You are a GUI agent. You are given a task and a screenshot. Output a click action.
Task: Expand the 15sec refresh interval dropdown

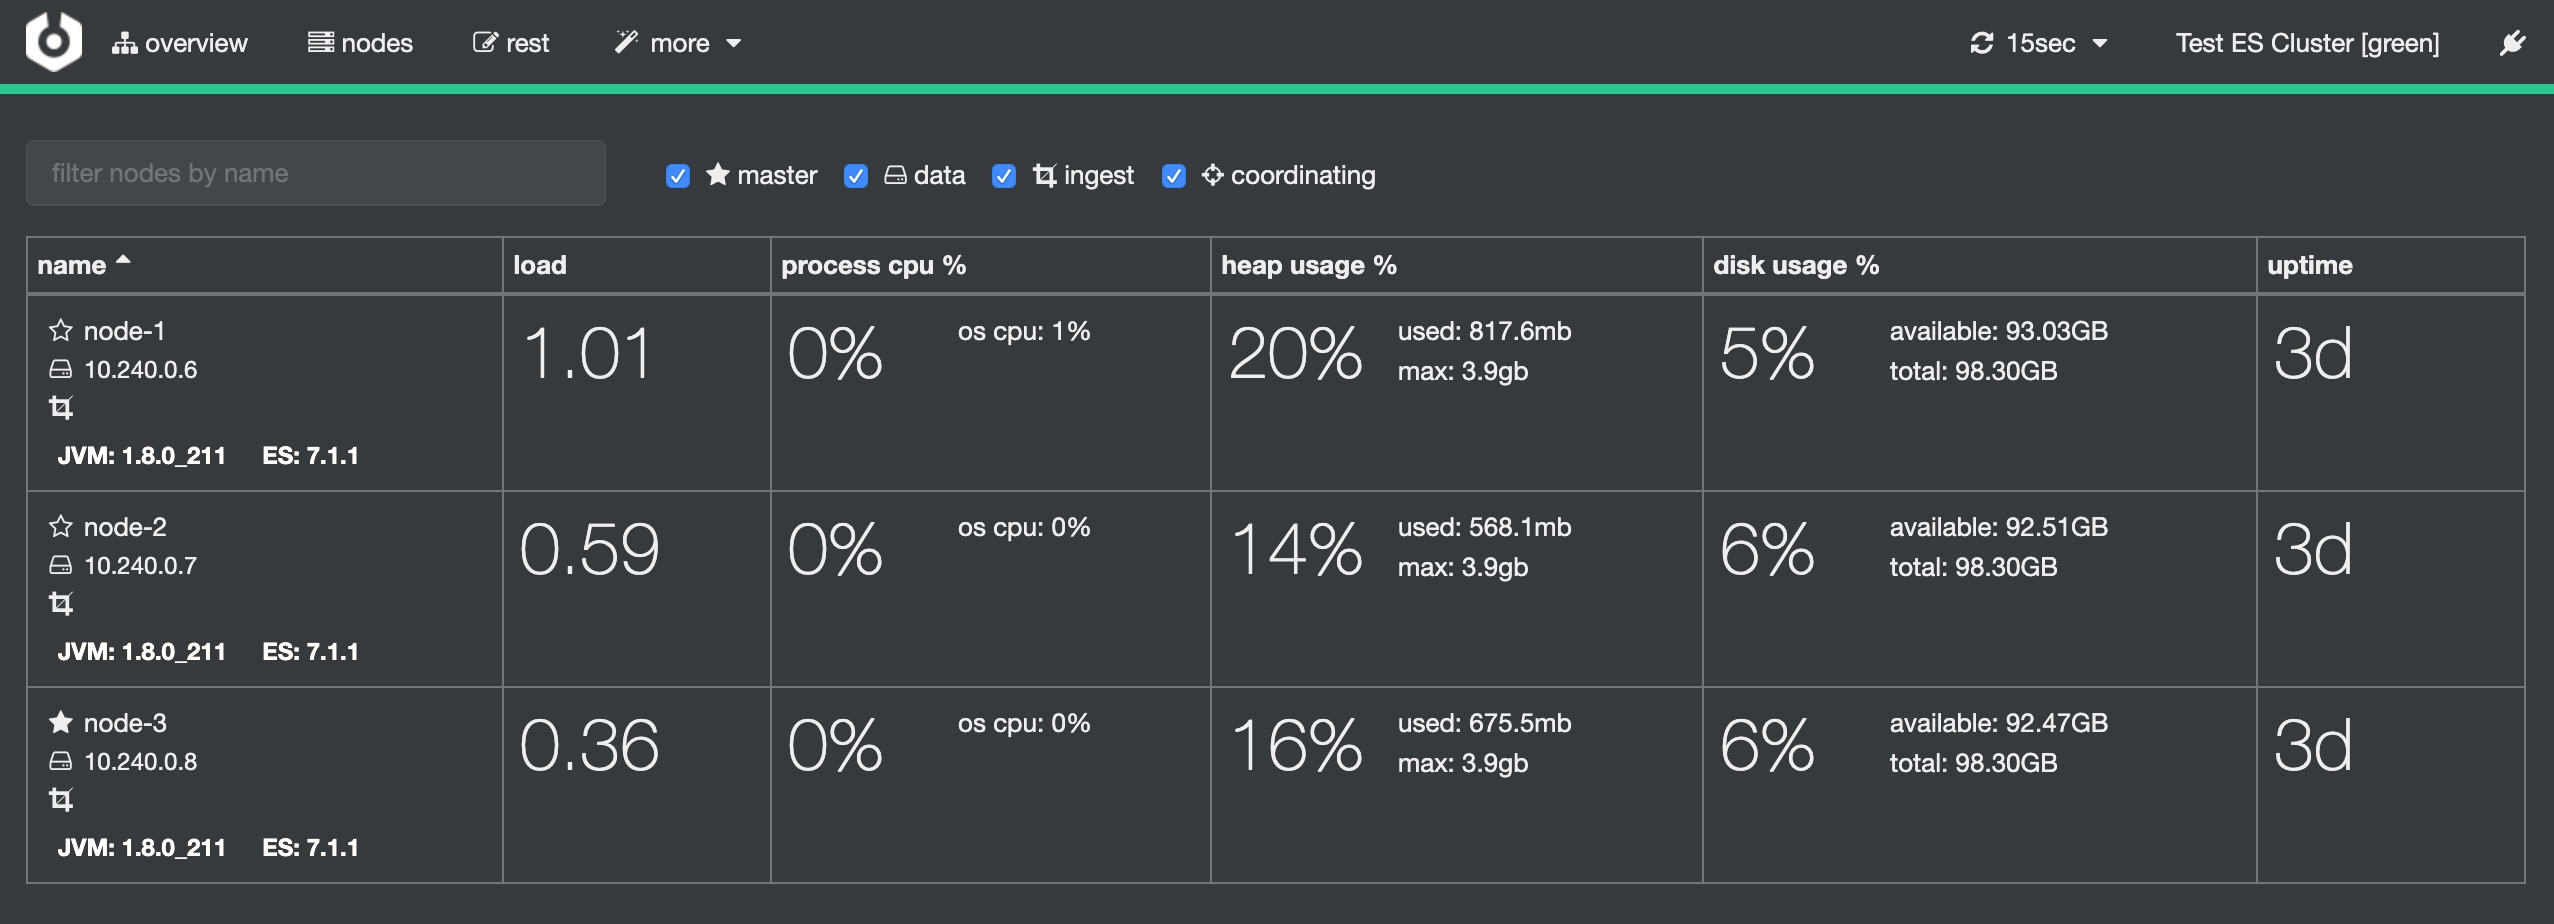pyautogui.click(x=2038, y=43)
